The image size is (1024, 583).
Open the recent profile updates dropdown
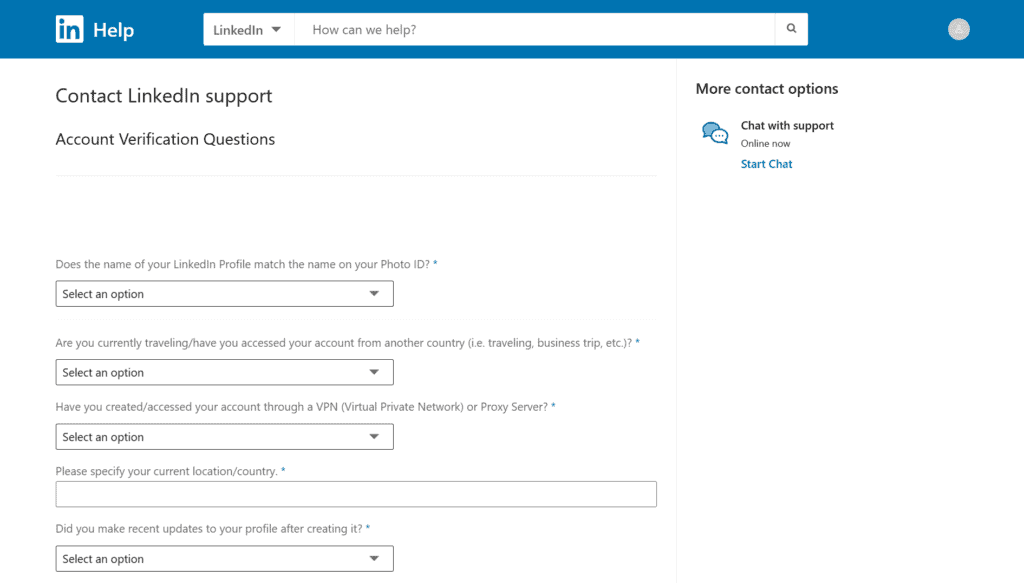point(225,559)
